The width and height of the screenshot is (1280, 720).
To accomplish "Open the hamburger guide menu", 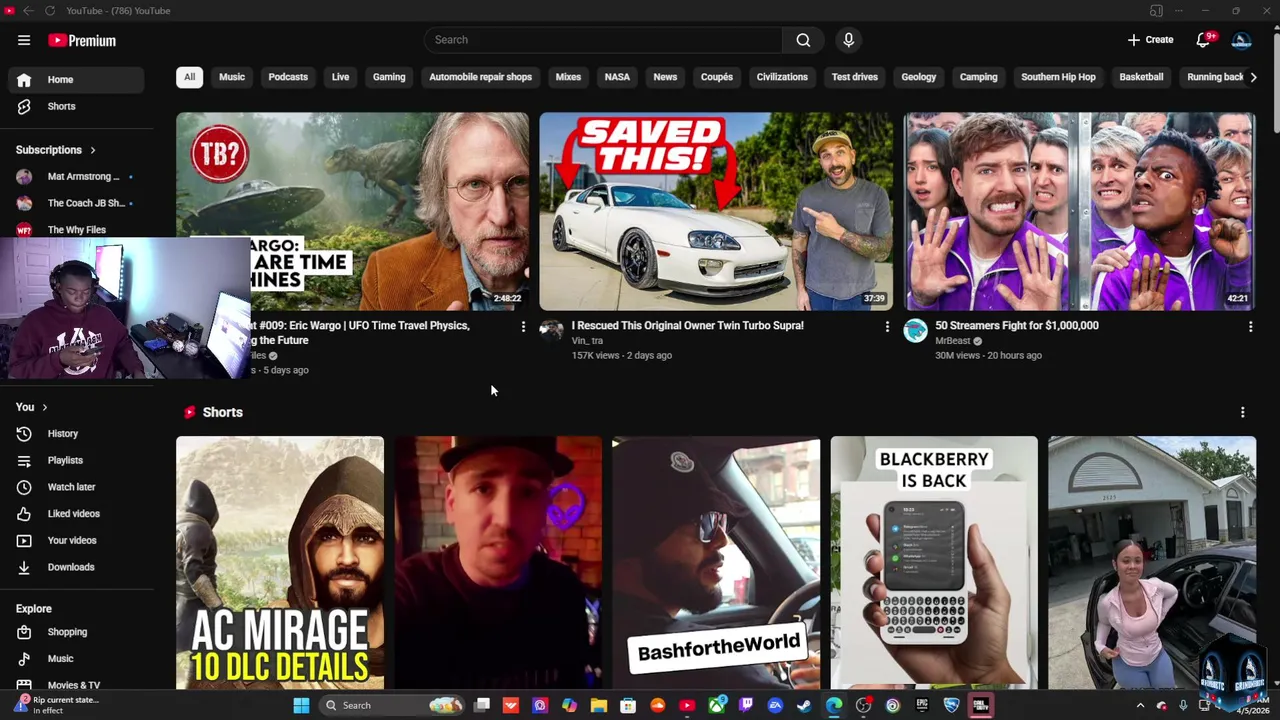I will coord(24,40).
